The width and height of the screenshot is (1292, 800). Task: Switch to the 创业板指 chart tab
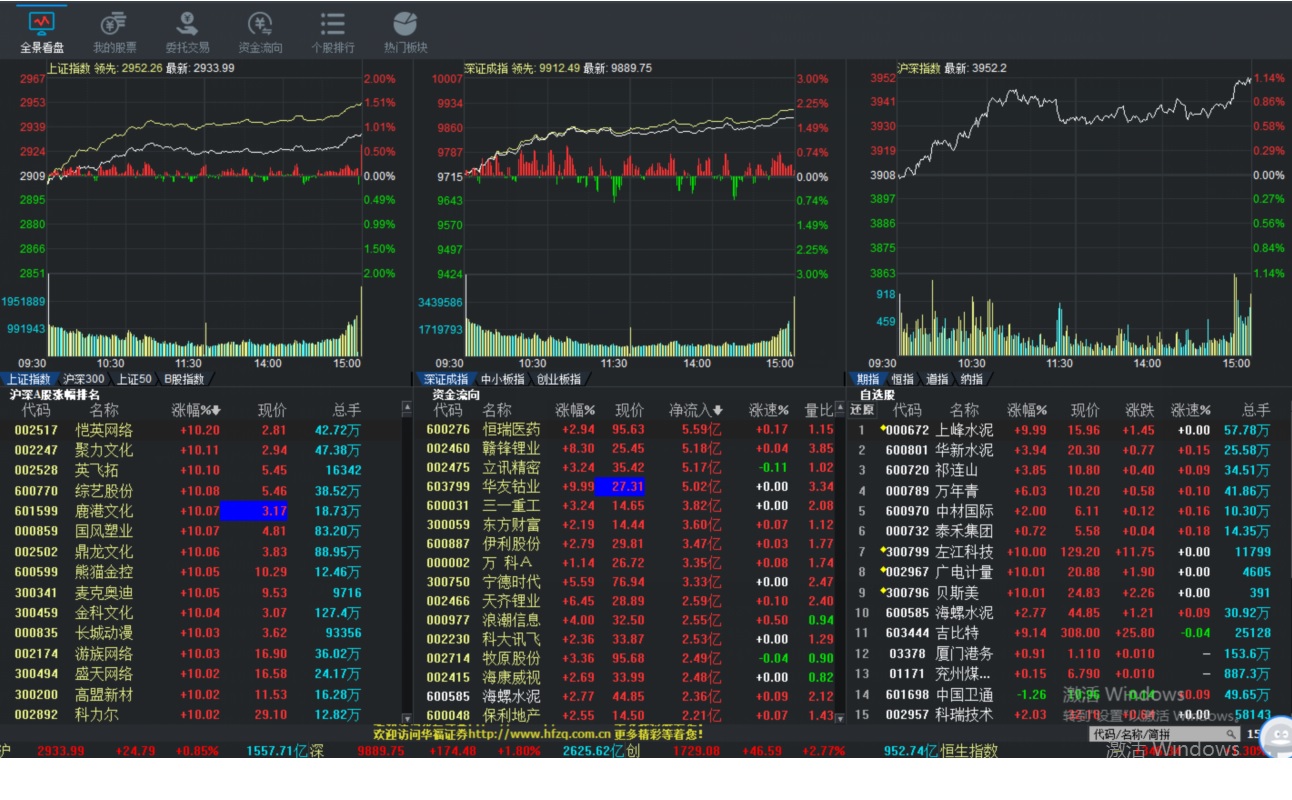click(x=559, y=379)
